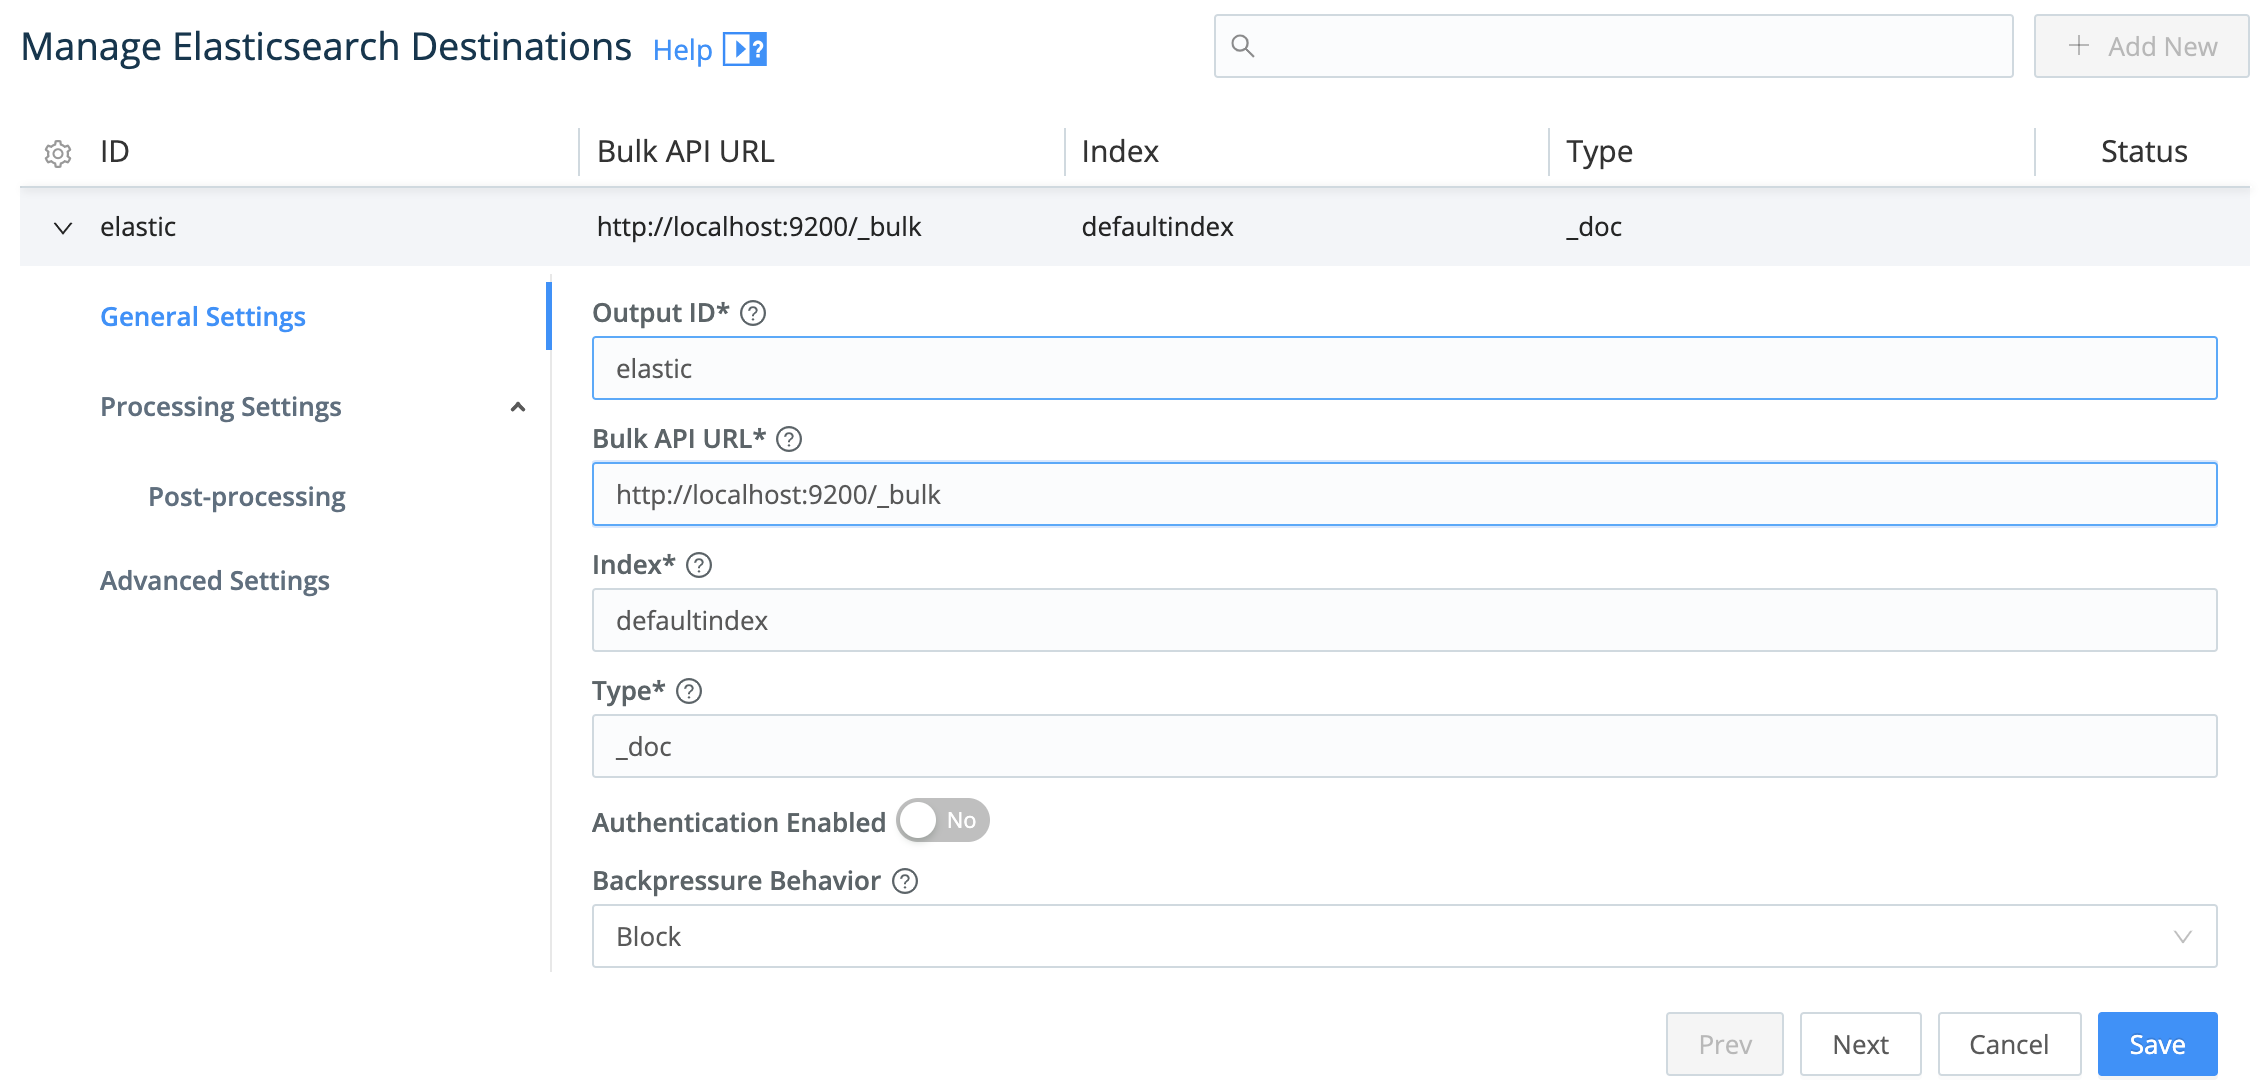Click the Type input field
This screenshot has width=2268, height=1092.
pyautogui.click(x=1404, y=746)
